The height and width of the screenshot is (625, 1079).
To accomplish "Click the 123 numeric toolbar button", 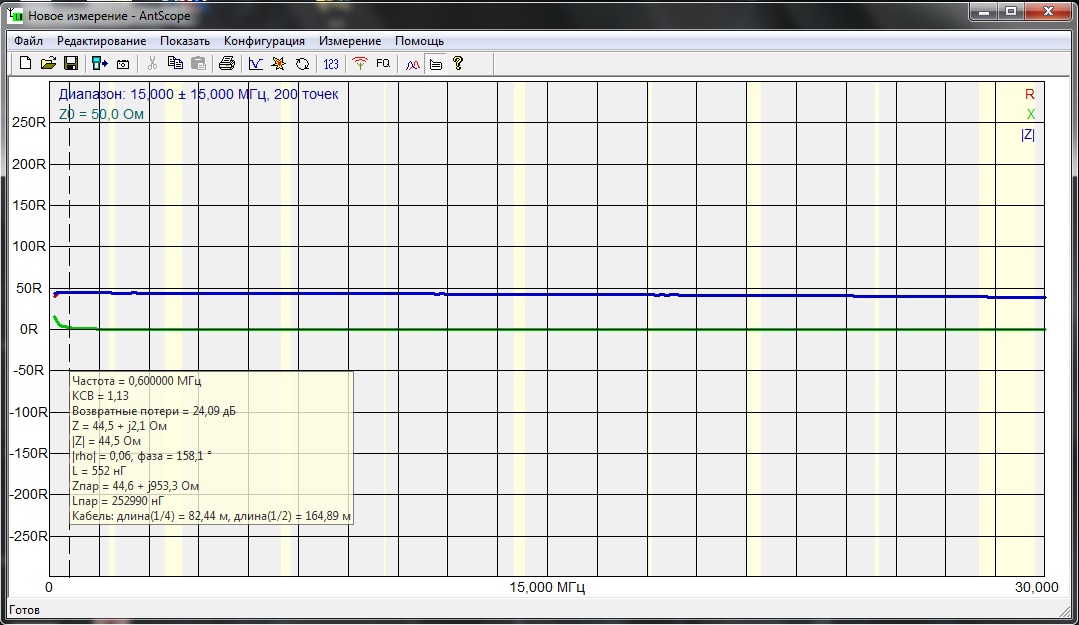I will click(x=331, y=64).
